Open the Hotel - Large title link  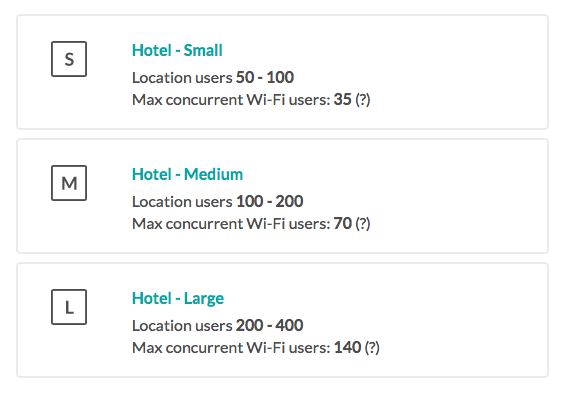pos(178,299)
